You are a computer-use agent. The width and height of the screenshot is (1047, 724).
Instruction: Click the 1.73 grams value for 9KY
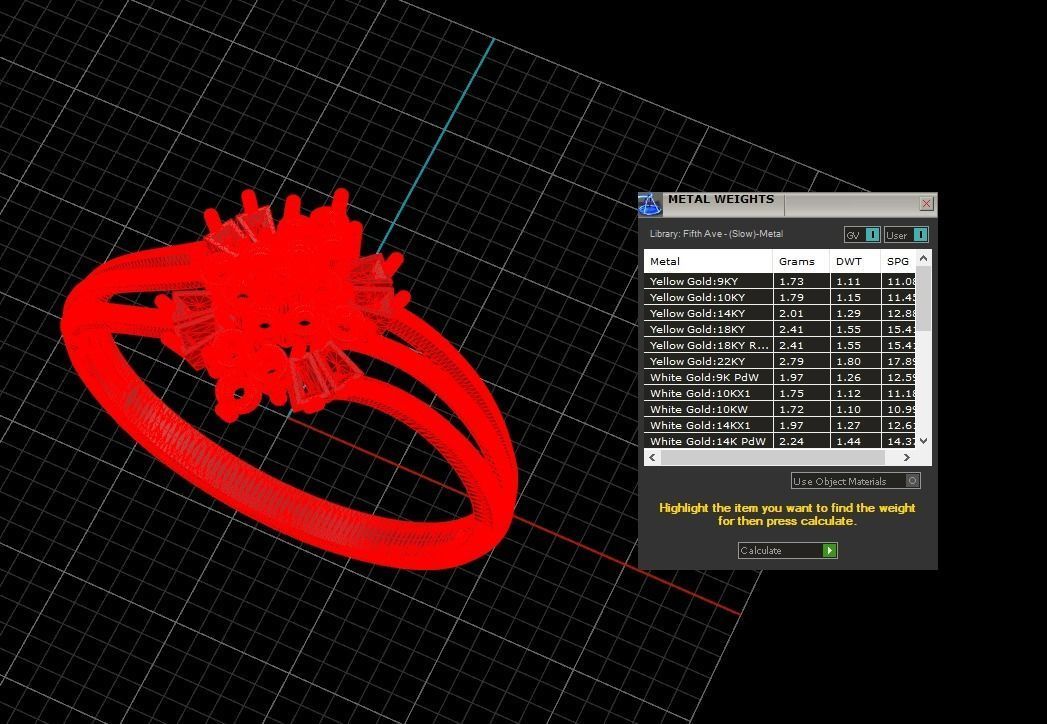791,281
